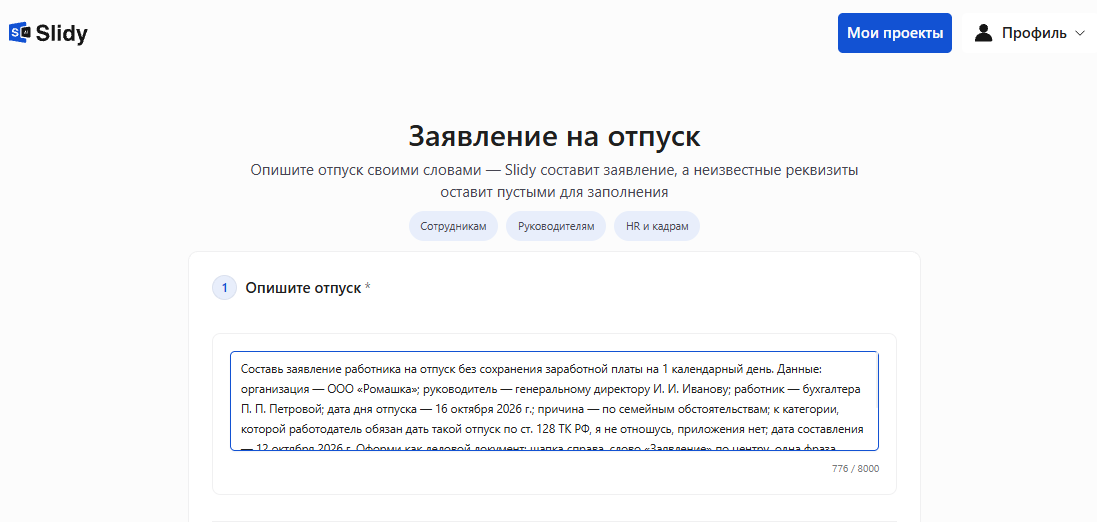This screenshot has height=522, width=1097.
Task: Select the HR и кадрам tag
Action: click(657, 226)
